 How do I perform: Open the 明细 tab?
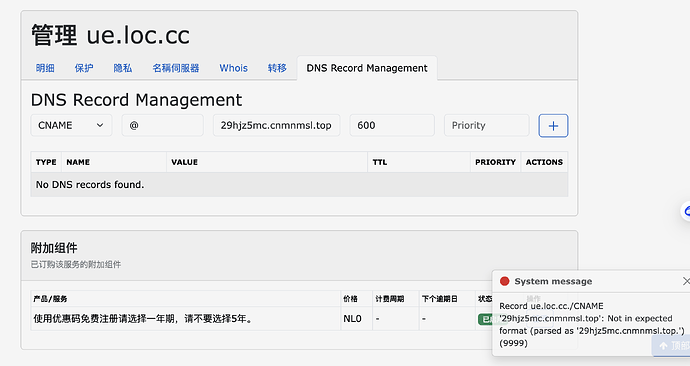pos(45,68)
